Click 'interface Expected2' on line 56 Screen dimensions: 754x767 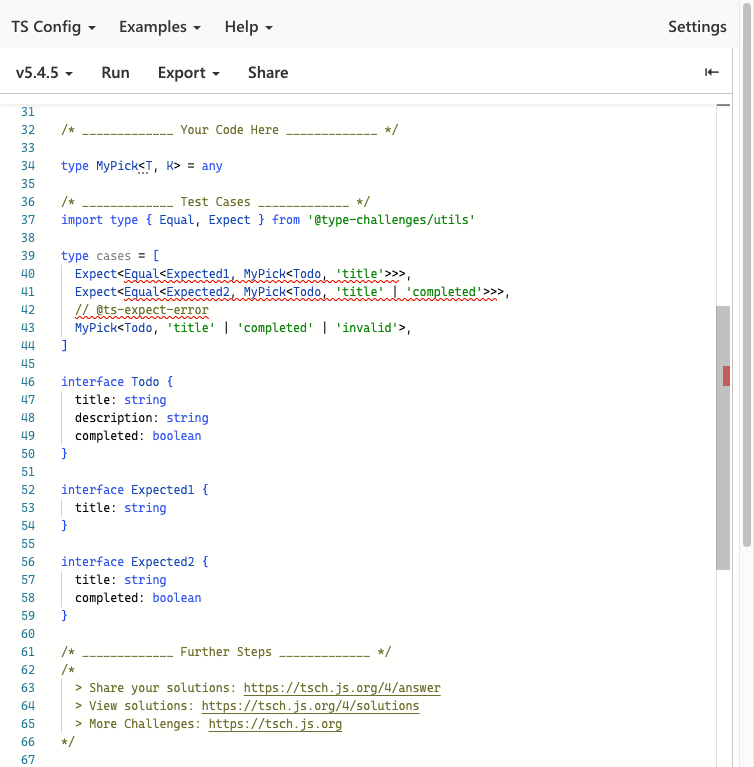tap(127, 562)
